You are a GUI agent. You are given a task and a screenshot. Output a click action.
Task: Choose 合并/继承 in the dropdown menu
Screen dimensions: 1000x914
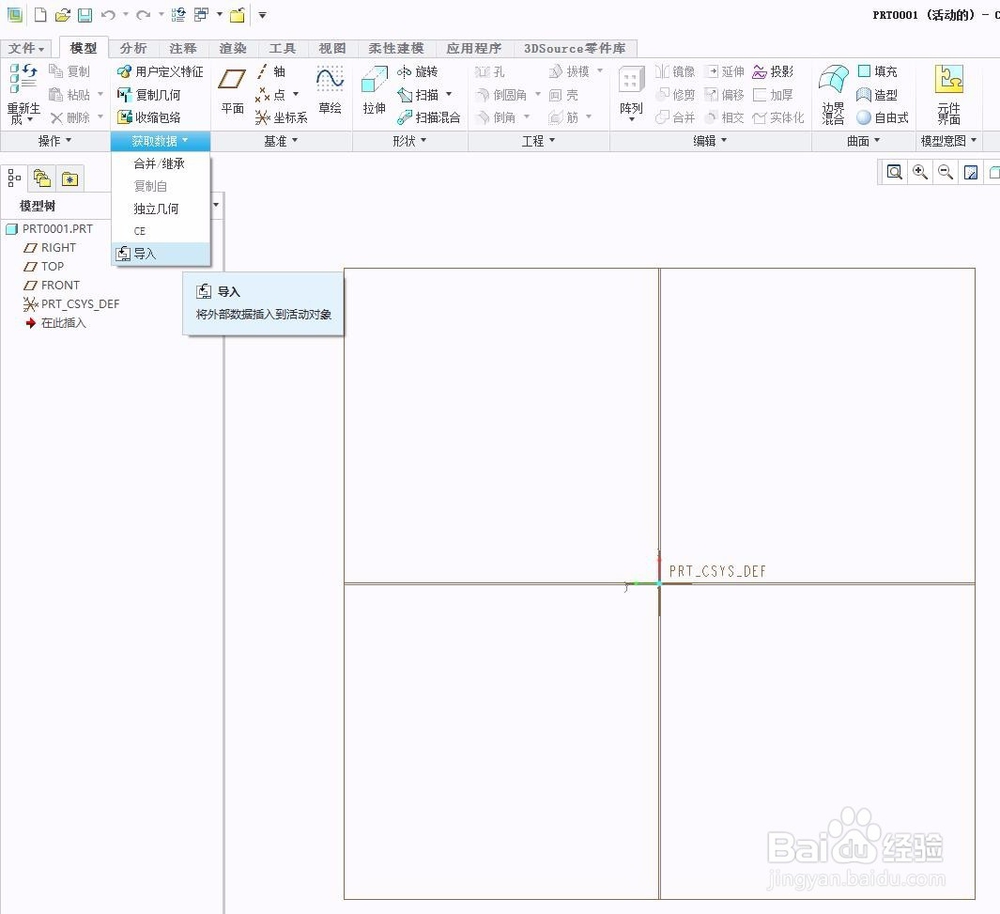(161, 164)
